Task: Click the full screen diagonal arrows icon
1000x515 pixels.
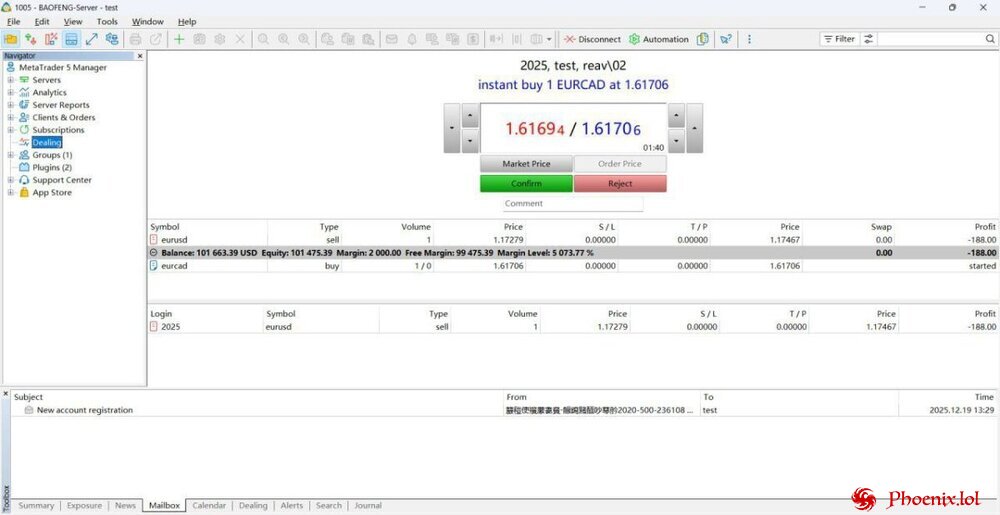Action: [x=92, y=39]
